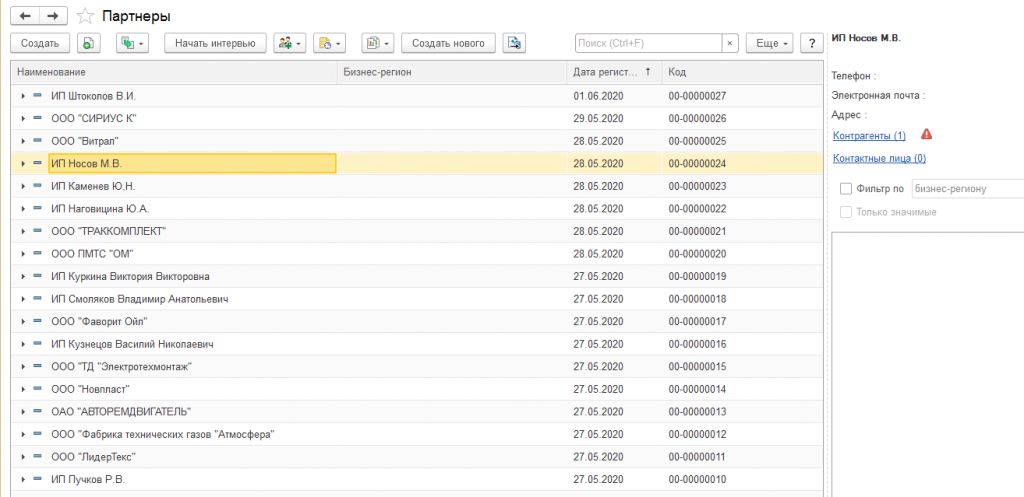Click the Создать нового button
Viewport: 1024px width, 497px height.
coord(449,43)
